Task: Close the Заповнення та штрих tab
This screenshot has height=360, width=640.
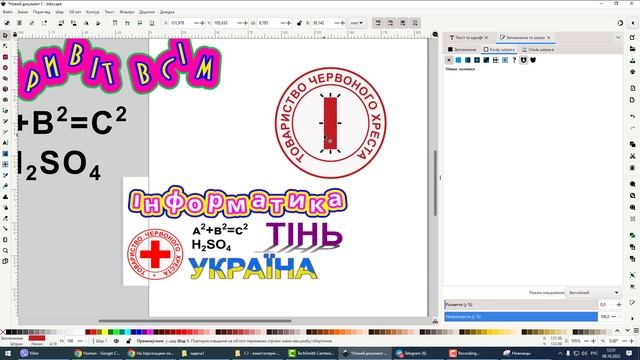Action: tap(549, 38)
